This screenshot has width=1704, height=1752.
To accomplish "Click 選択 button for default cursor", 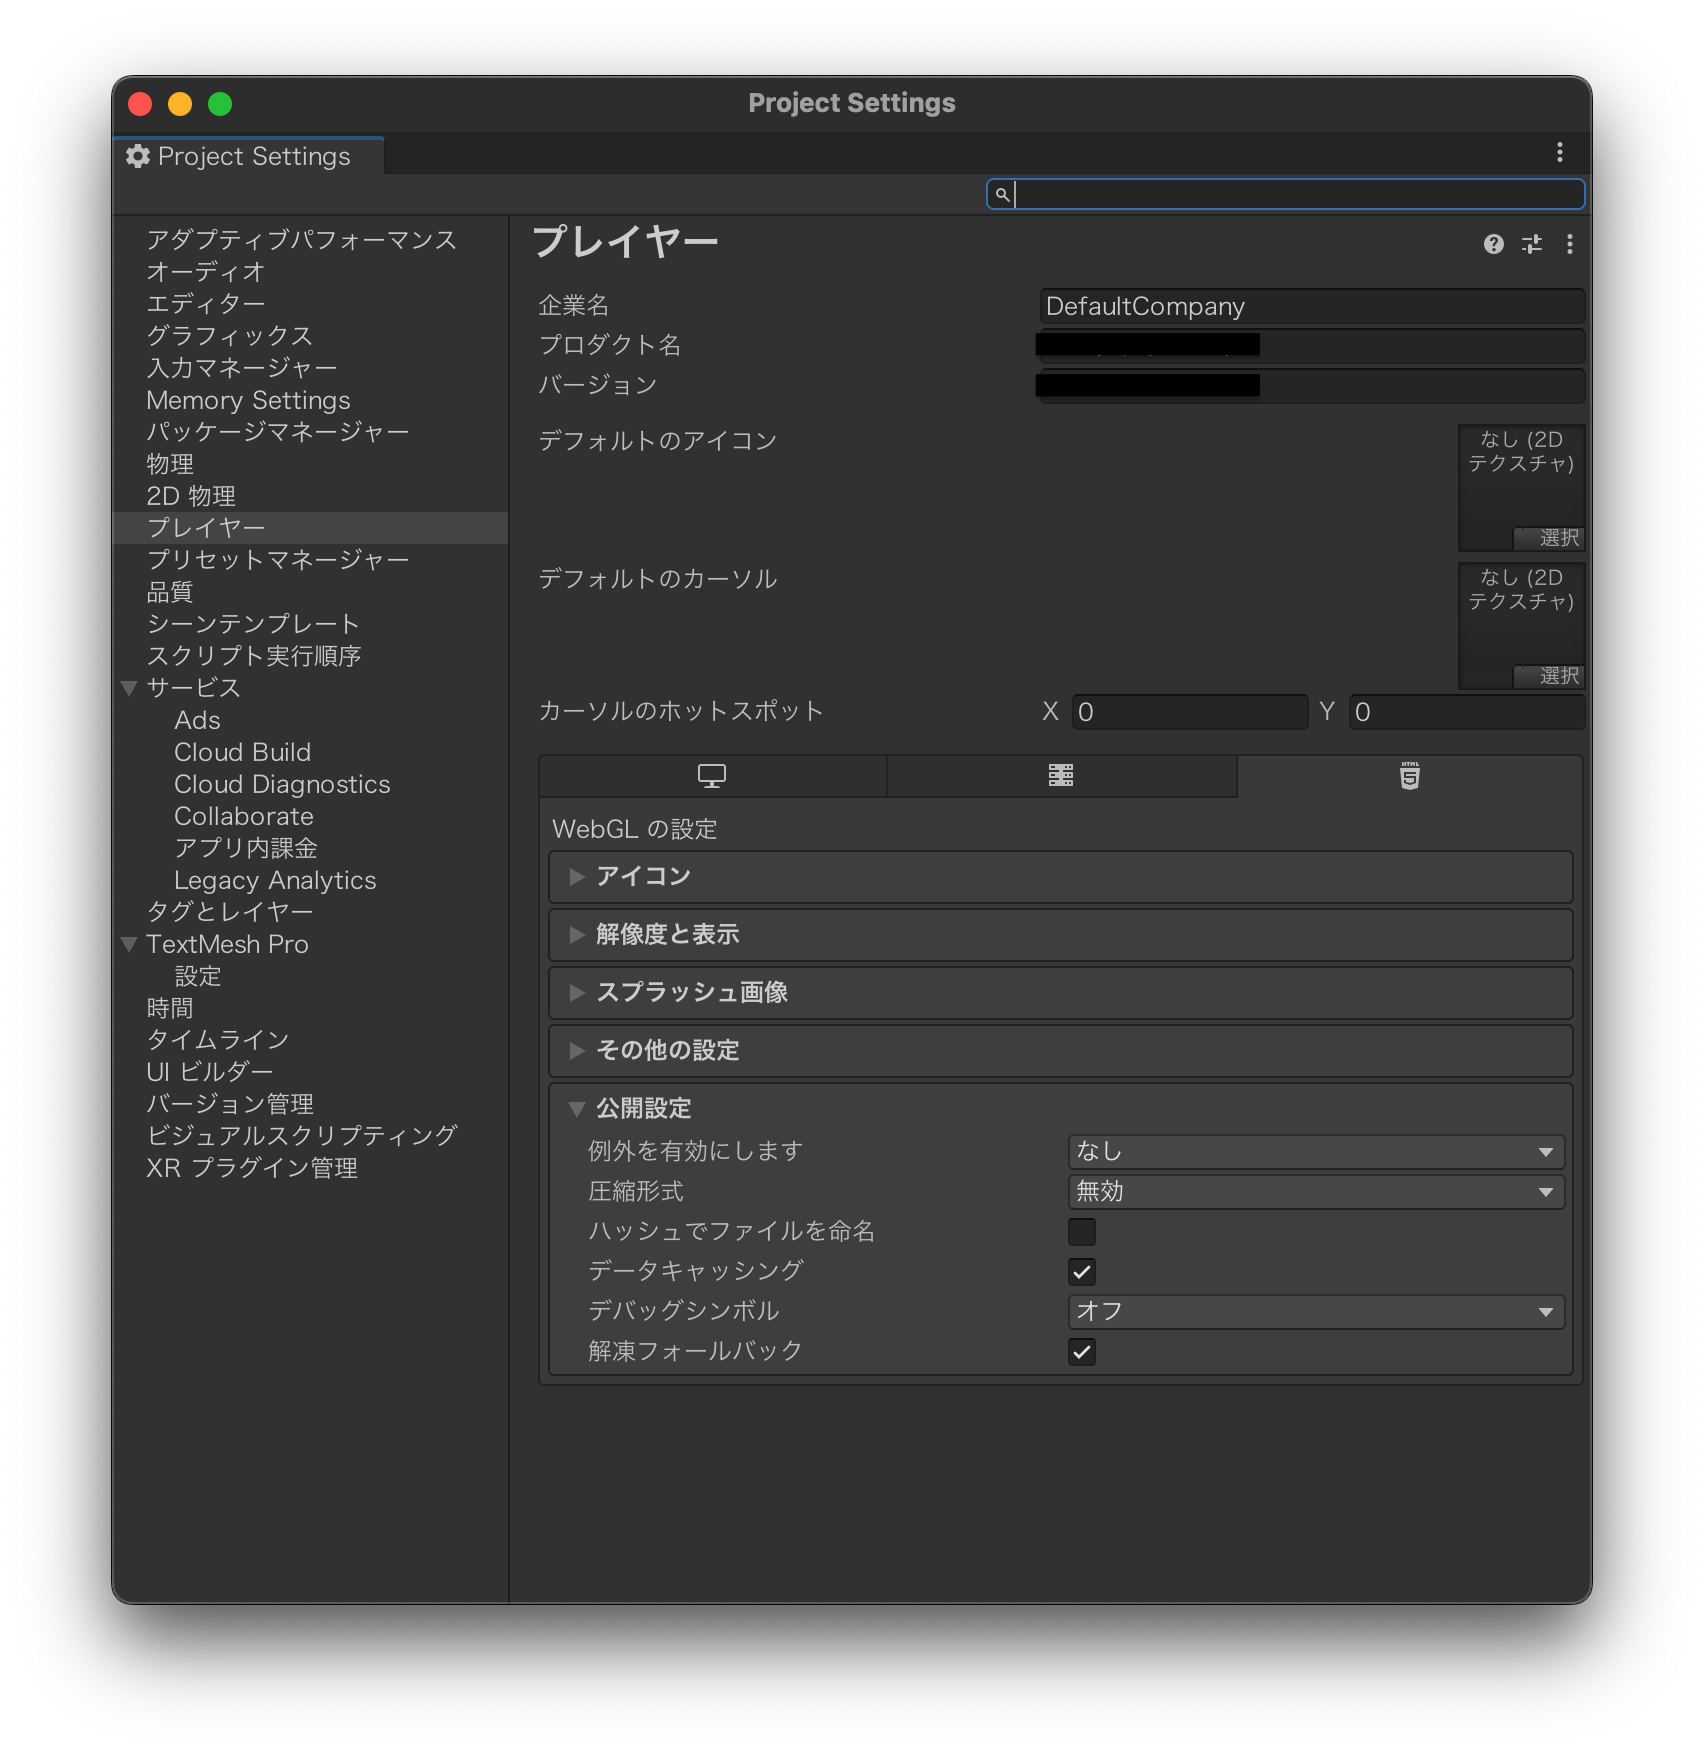I will pos(1549,676).
